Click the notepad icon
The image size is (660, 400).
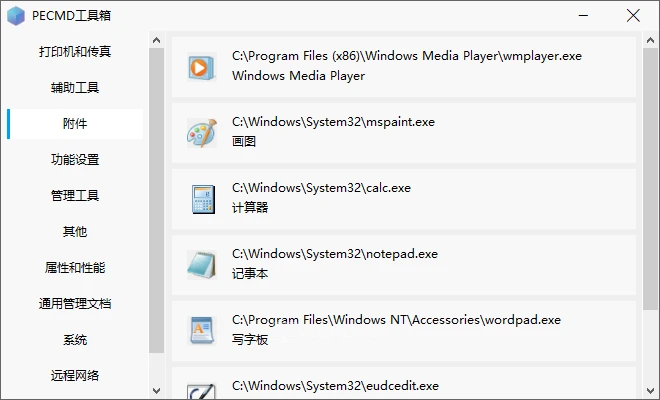click(x=202, y=265)
